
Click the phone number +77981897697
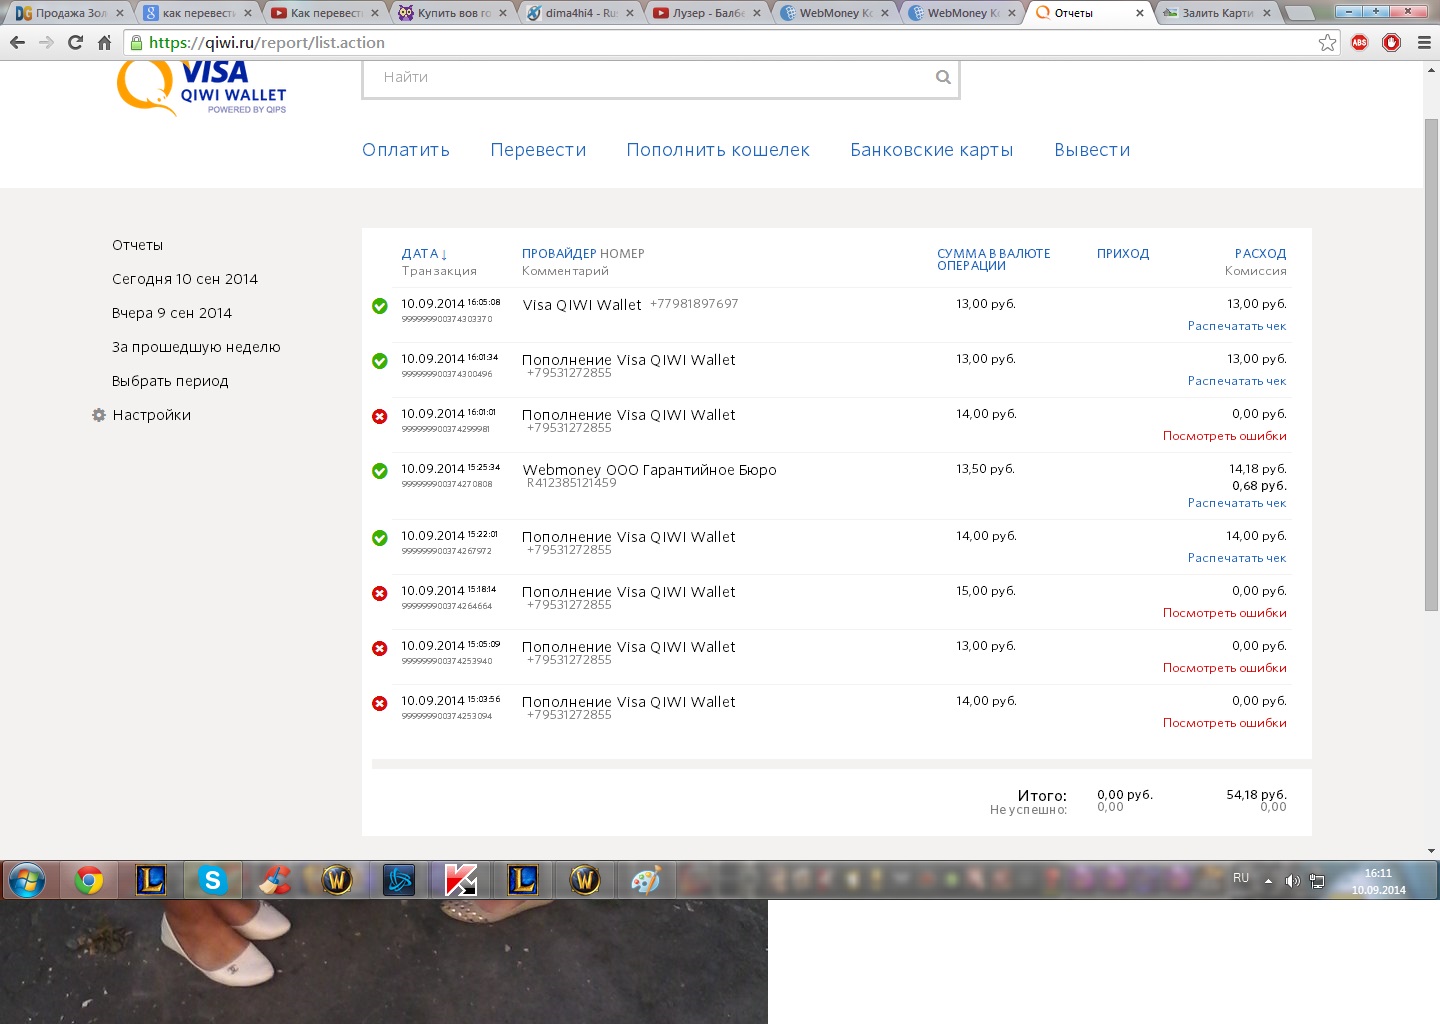tap(694, 304)
